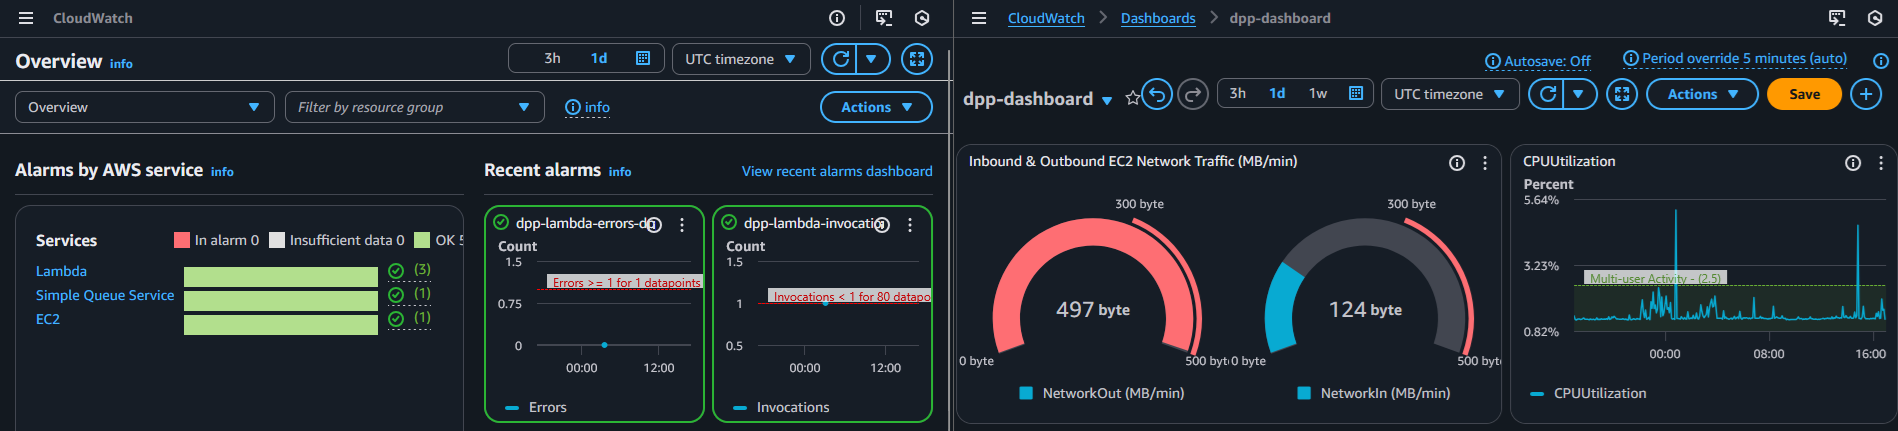Click the info circle icon in left window top bar
The width and height of the screenshot is (1898, 431).
[x=837, y=18]
